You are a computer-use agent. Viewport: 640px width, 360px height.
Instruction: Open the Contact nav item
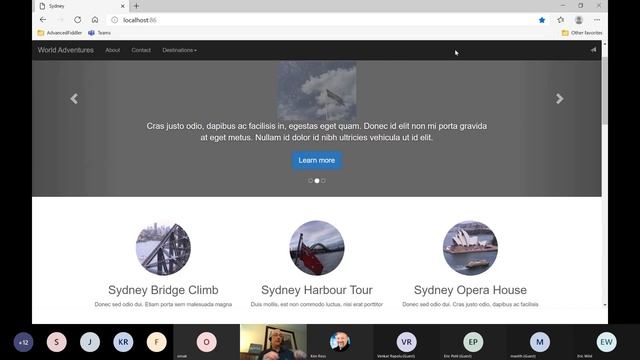coord(141,50)
